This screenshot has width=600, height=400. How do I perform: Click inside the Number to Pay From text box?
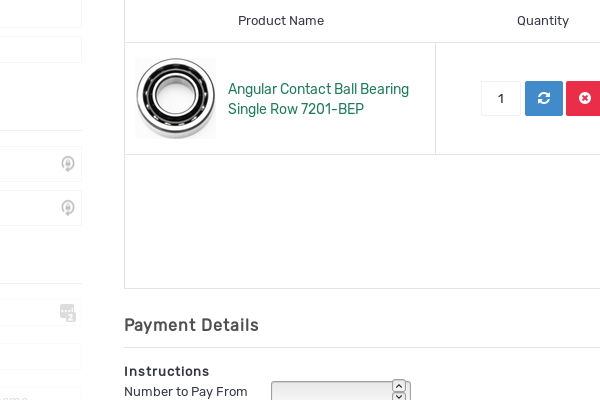[x=331, y=391]
